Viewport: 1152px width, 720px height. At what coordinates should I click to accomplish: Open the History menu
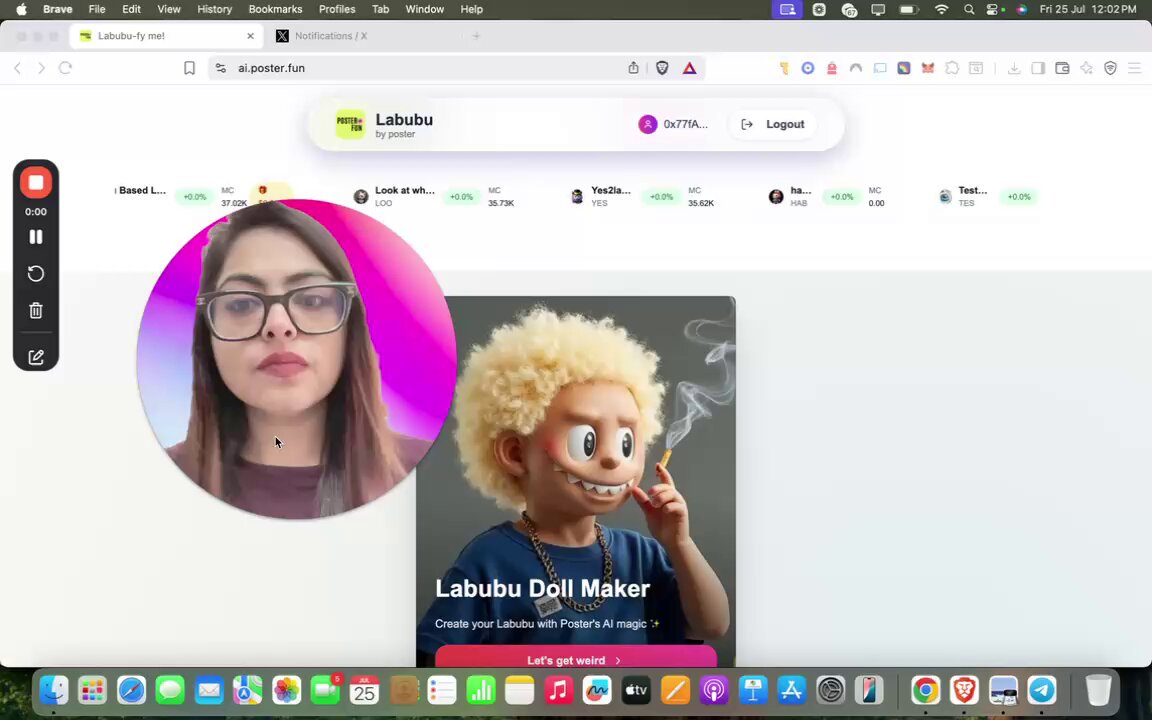point(215,10)
